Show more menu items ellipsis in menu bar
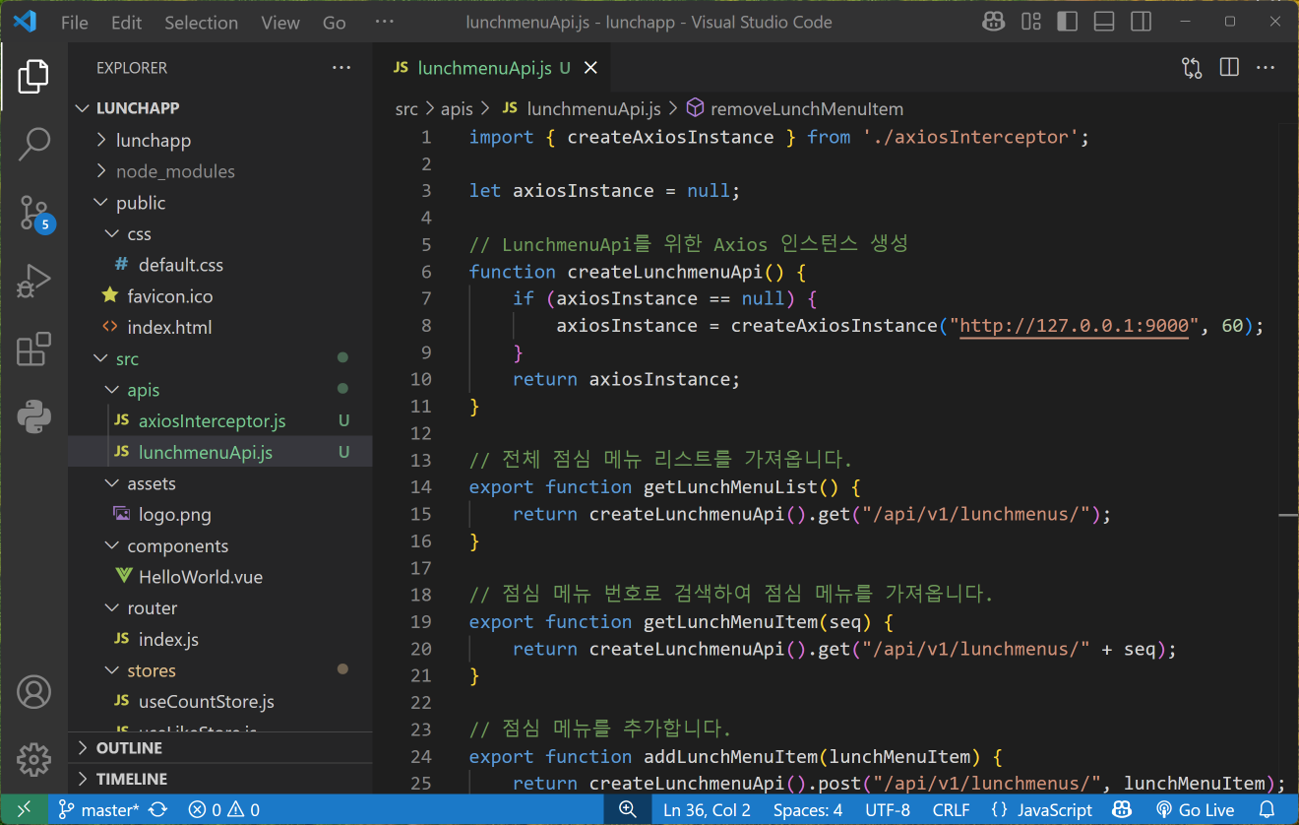 point(384,22)
